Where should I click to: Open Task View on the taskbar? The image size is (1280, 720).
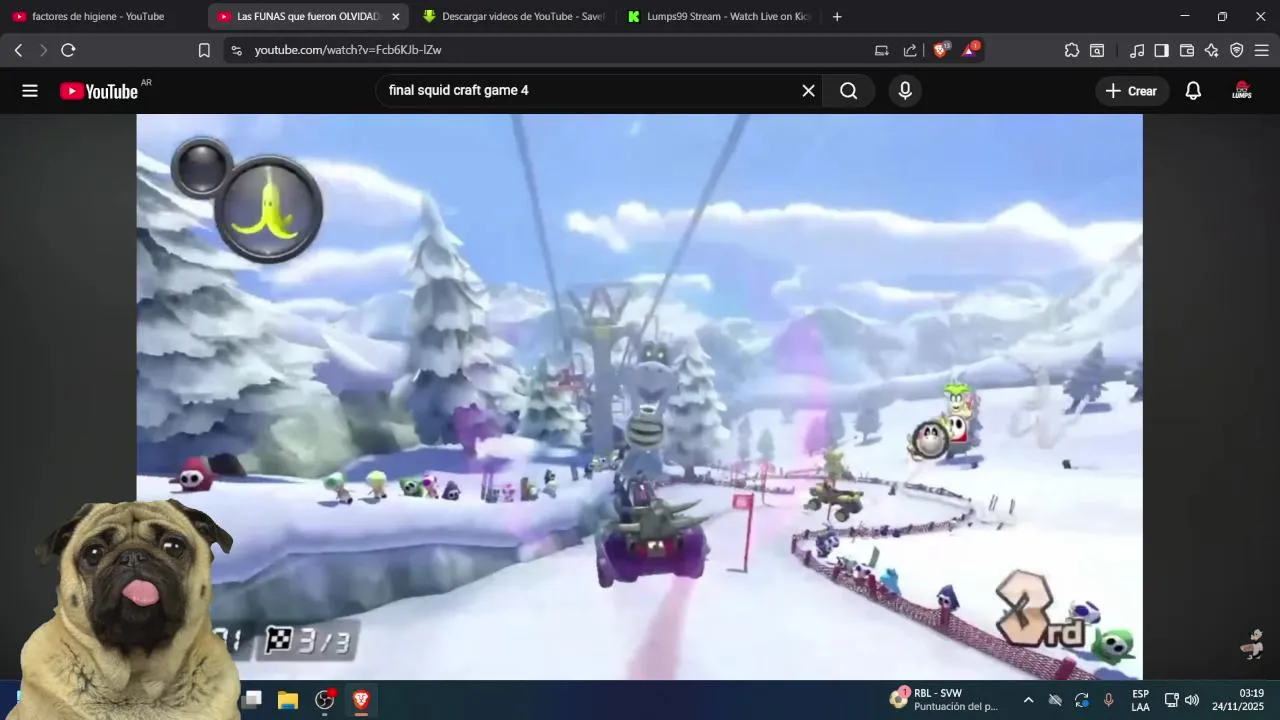click(252, 700)
